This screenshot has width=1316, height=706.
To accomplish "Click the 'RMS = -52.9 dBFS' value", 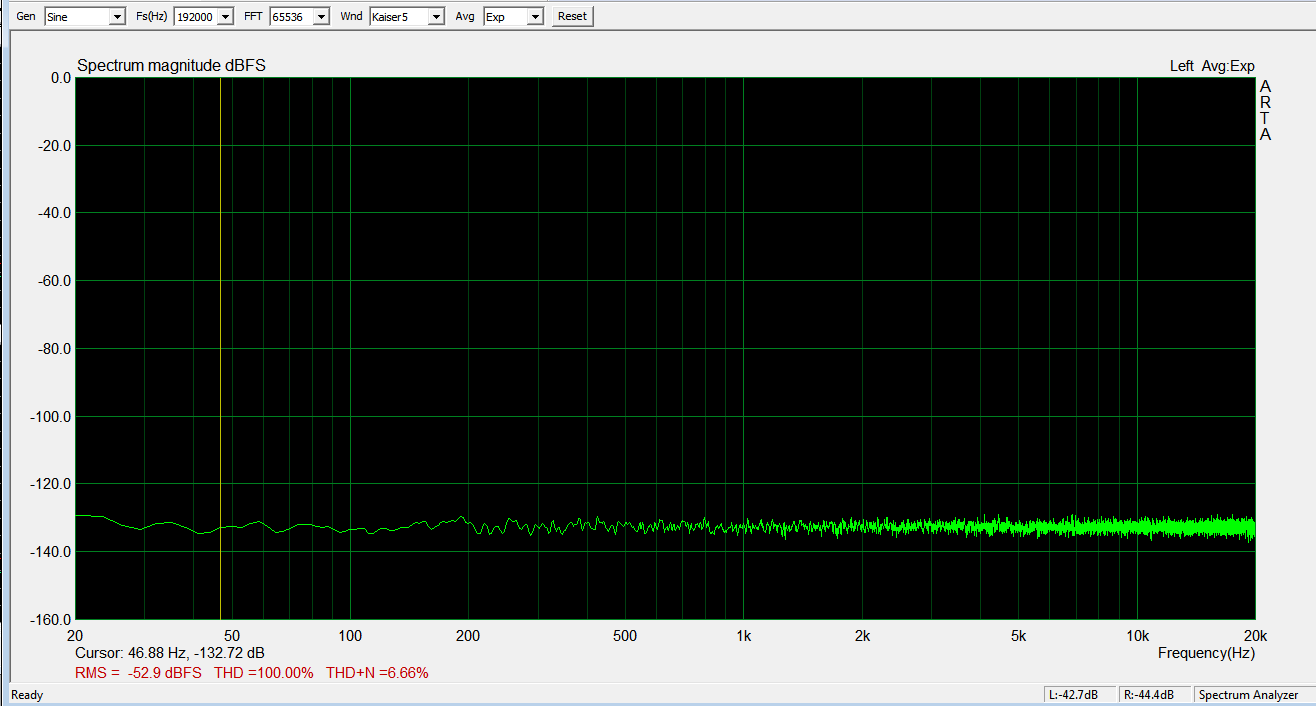I will point(138,673).
